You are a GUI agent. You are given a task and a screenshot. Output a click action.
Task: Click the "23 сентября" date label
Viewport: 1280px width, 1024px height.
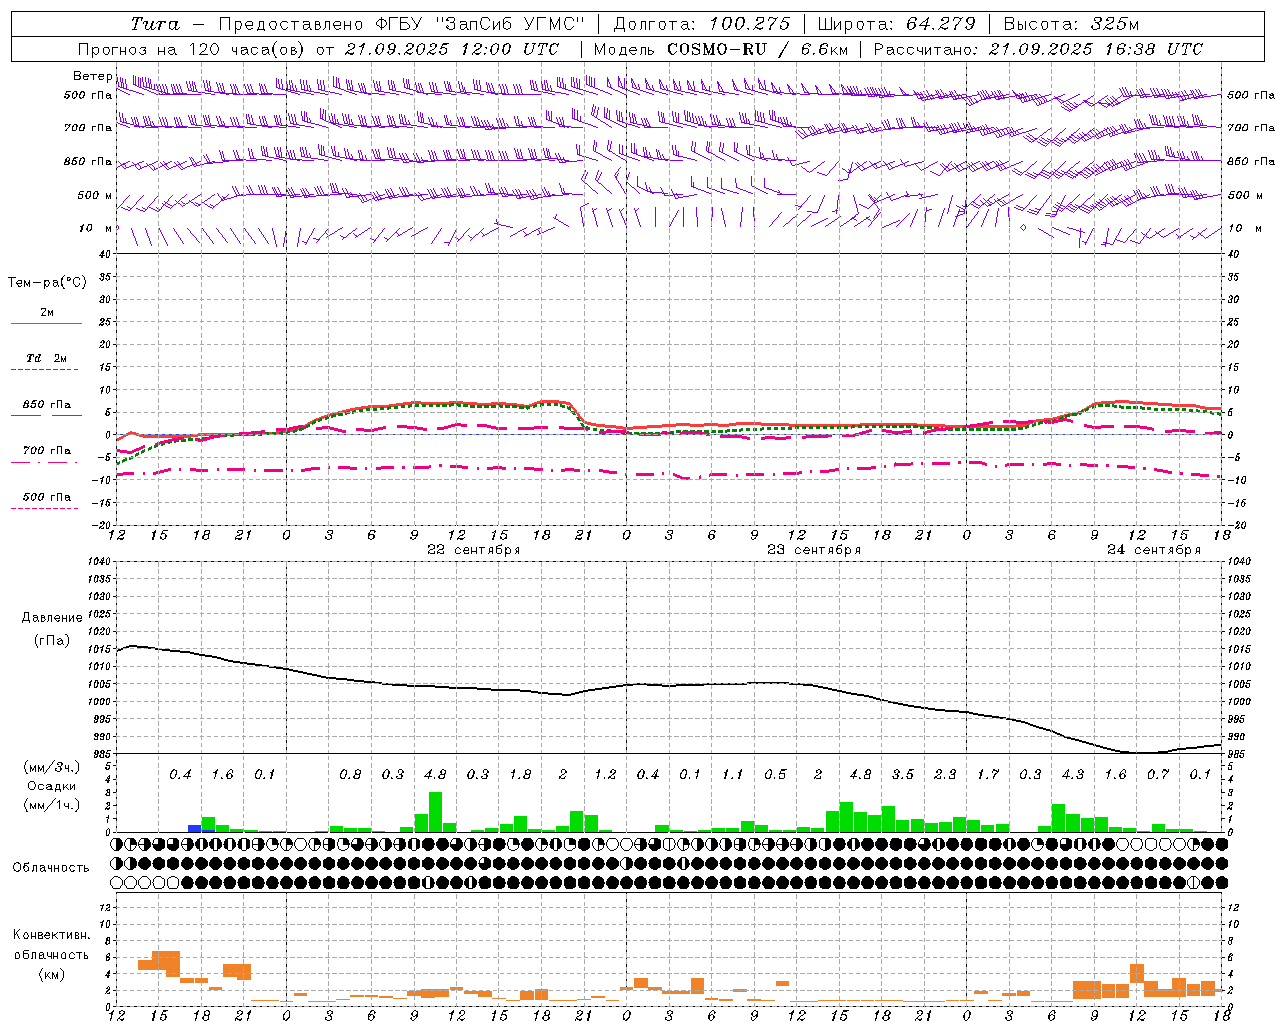point(813,550)
